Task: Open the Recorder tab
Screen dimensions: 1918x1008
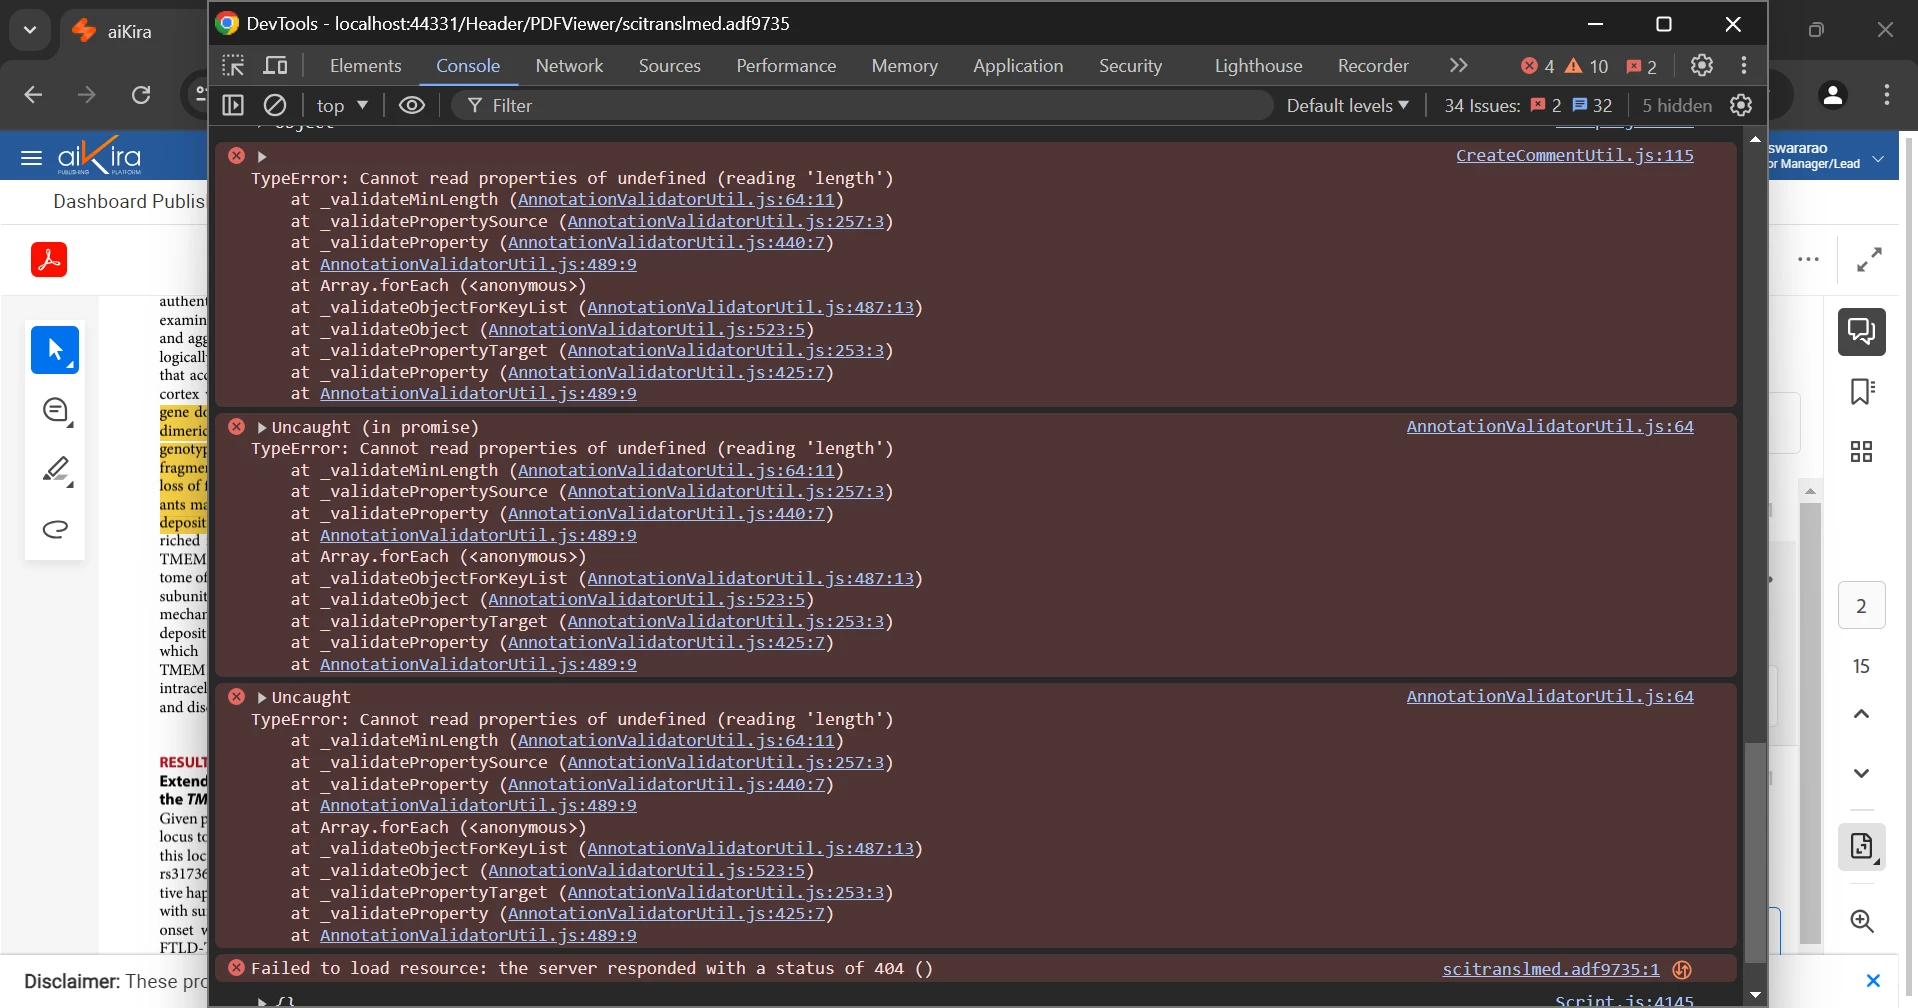Action: (1373, 66)
